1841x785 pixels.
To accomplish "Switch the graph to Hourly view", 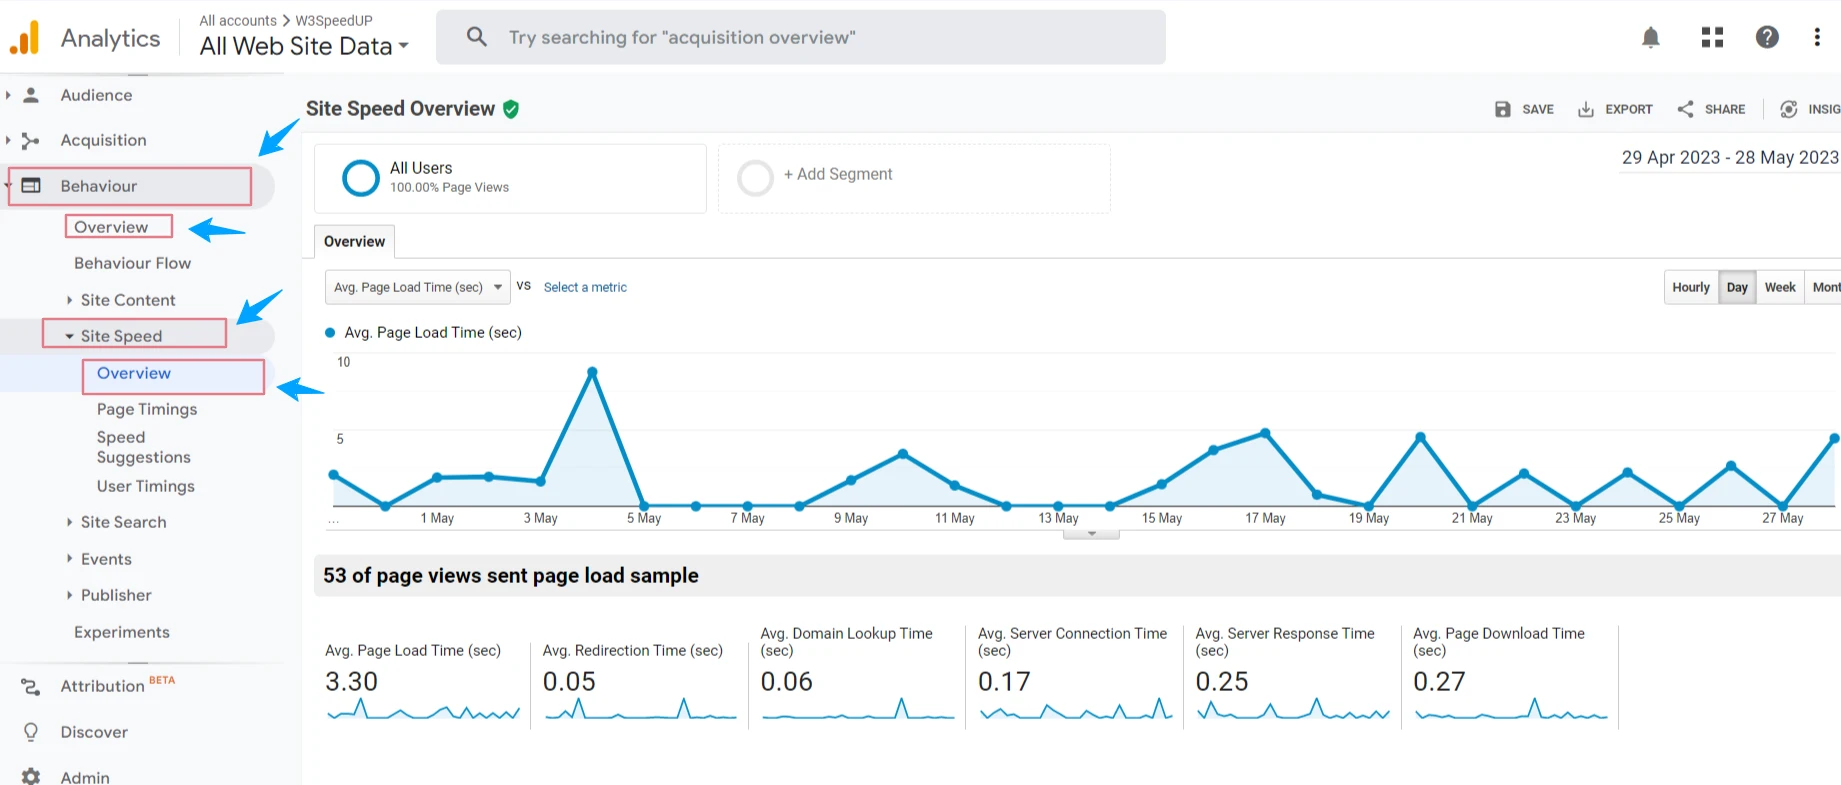I will (x=1691, y=287).
